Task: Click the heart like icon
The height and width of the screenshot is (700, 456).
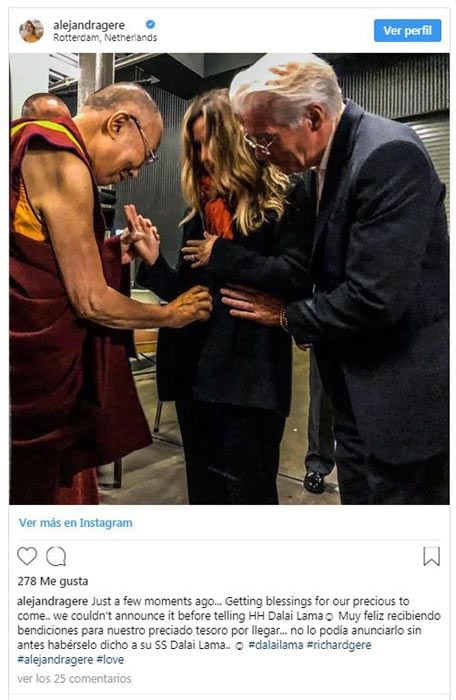Action: click(27, 556)
